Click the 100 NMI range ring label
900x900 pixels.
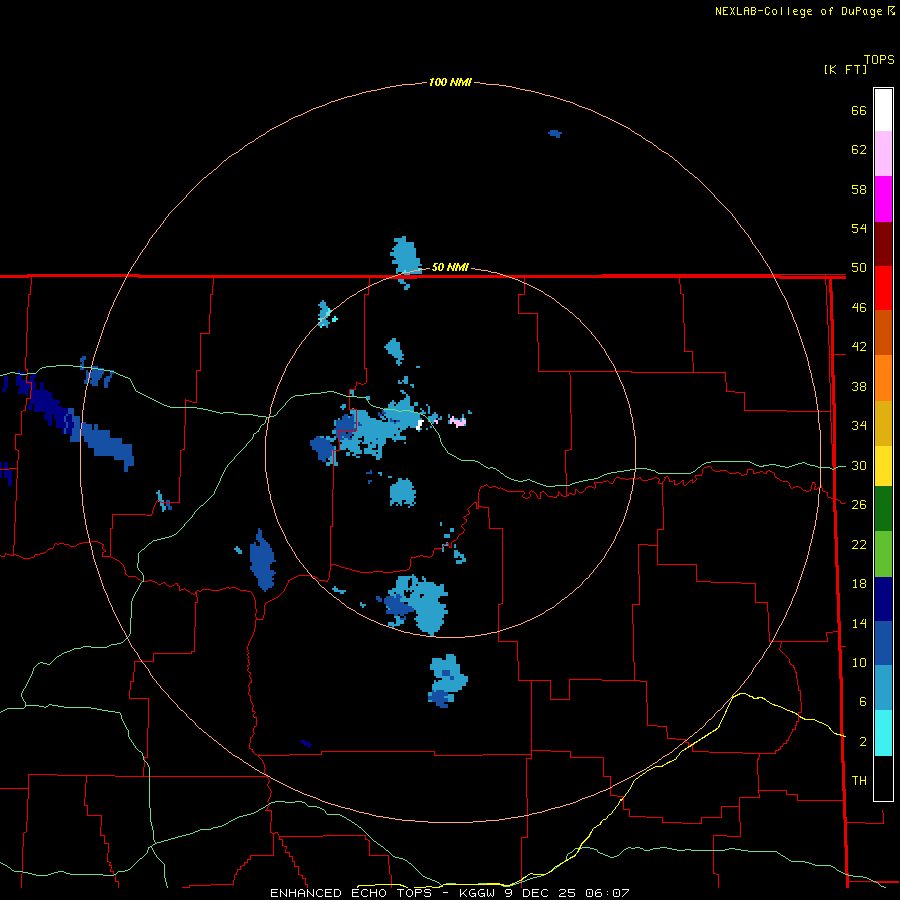[x=449, y=82]
